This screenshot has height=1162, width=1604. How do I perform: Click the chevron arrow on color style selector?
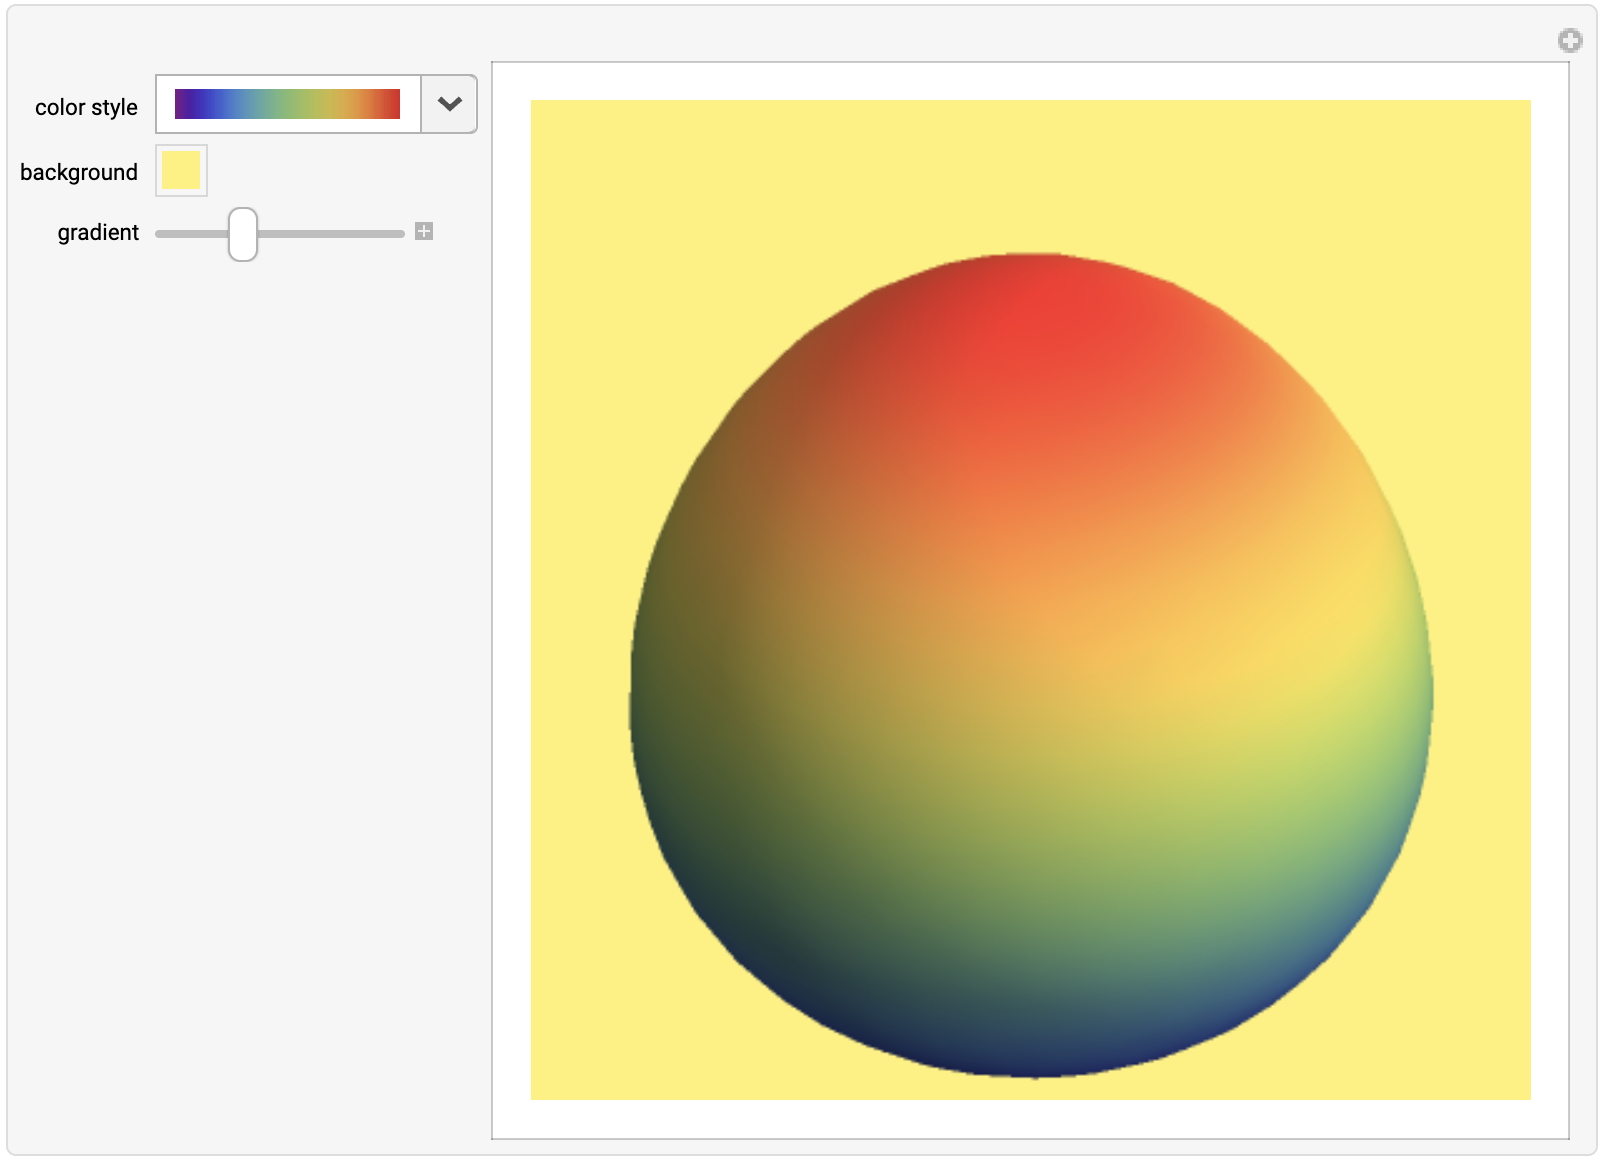(448, 103)
